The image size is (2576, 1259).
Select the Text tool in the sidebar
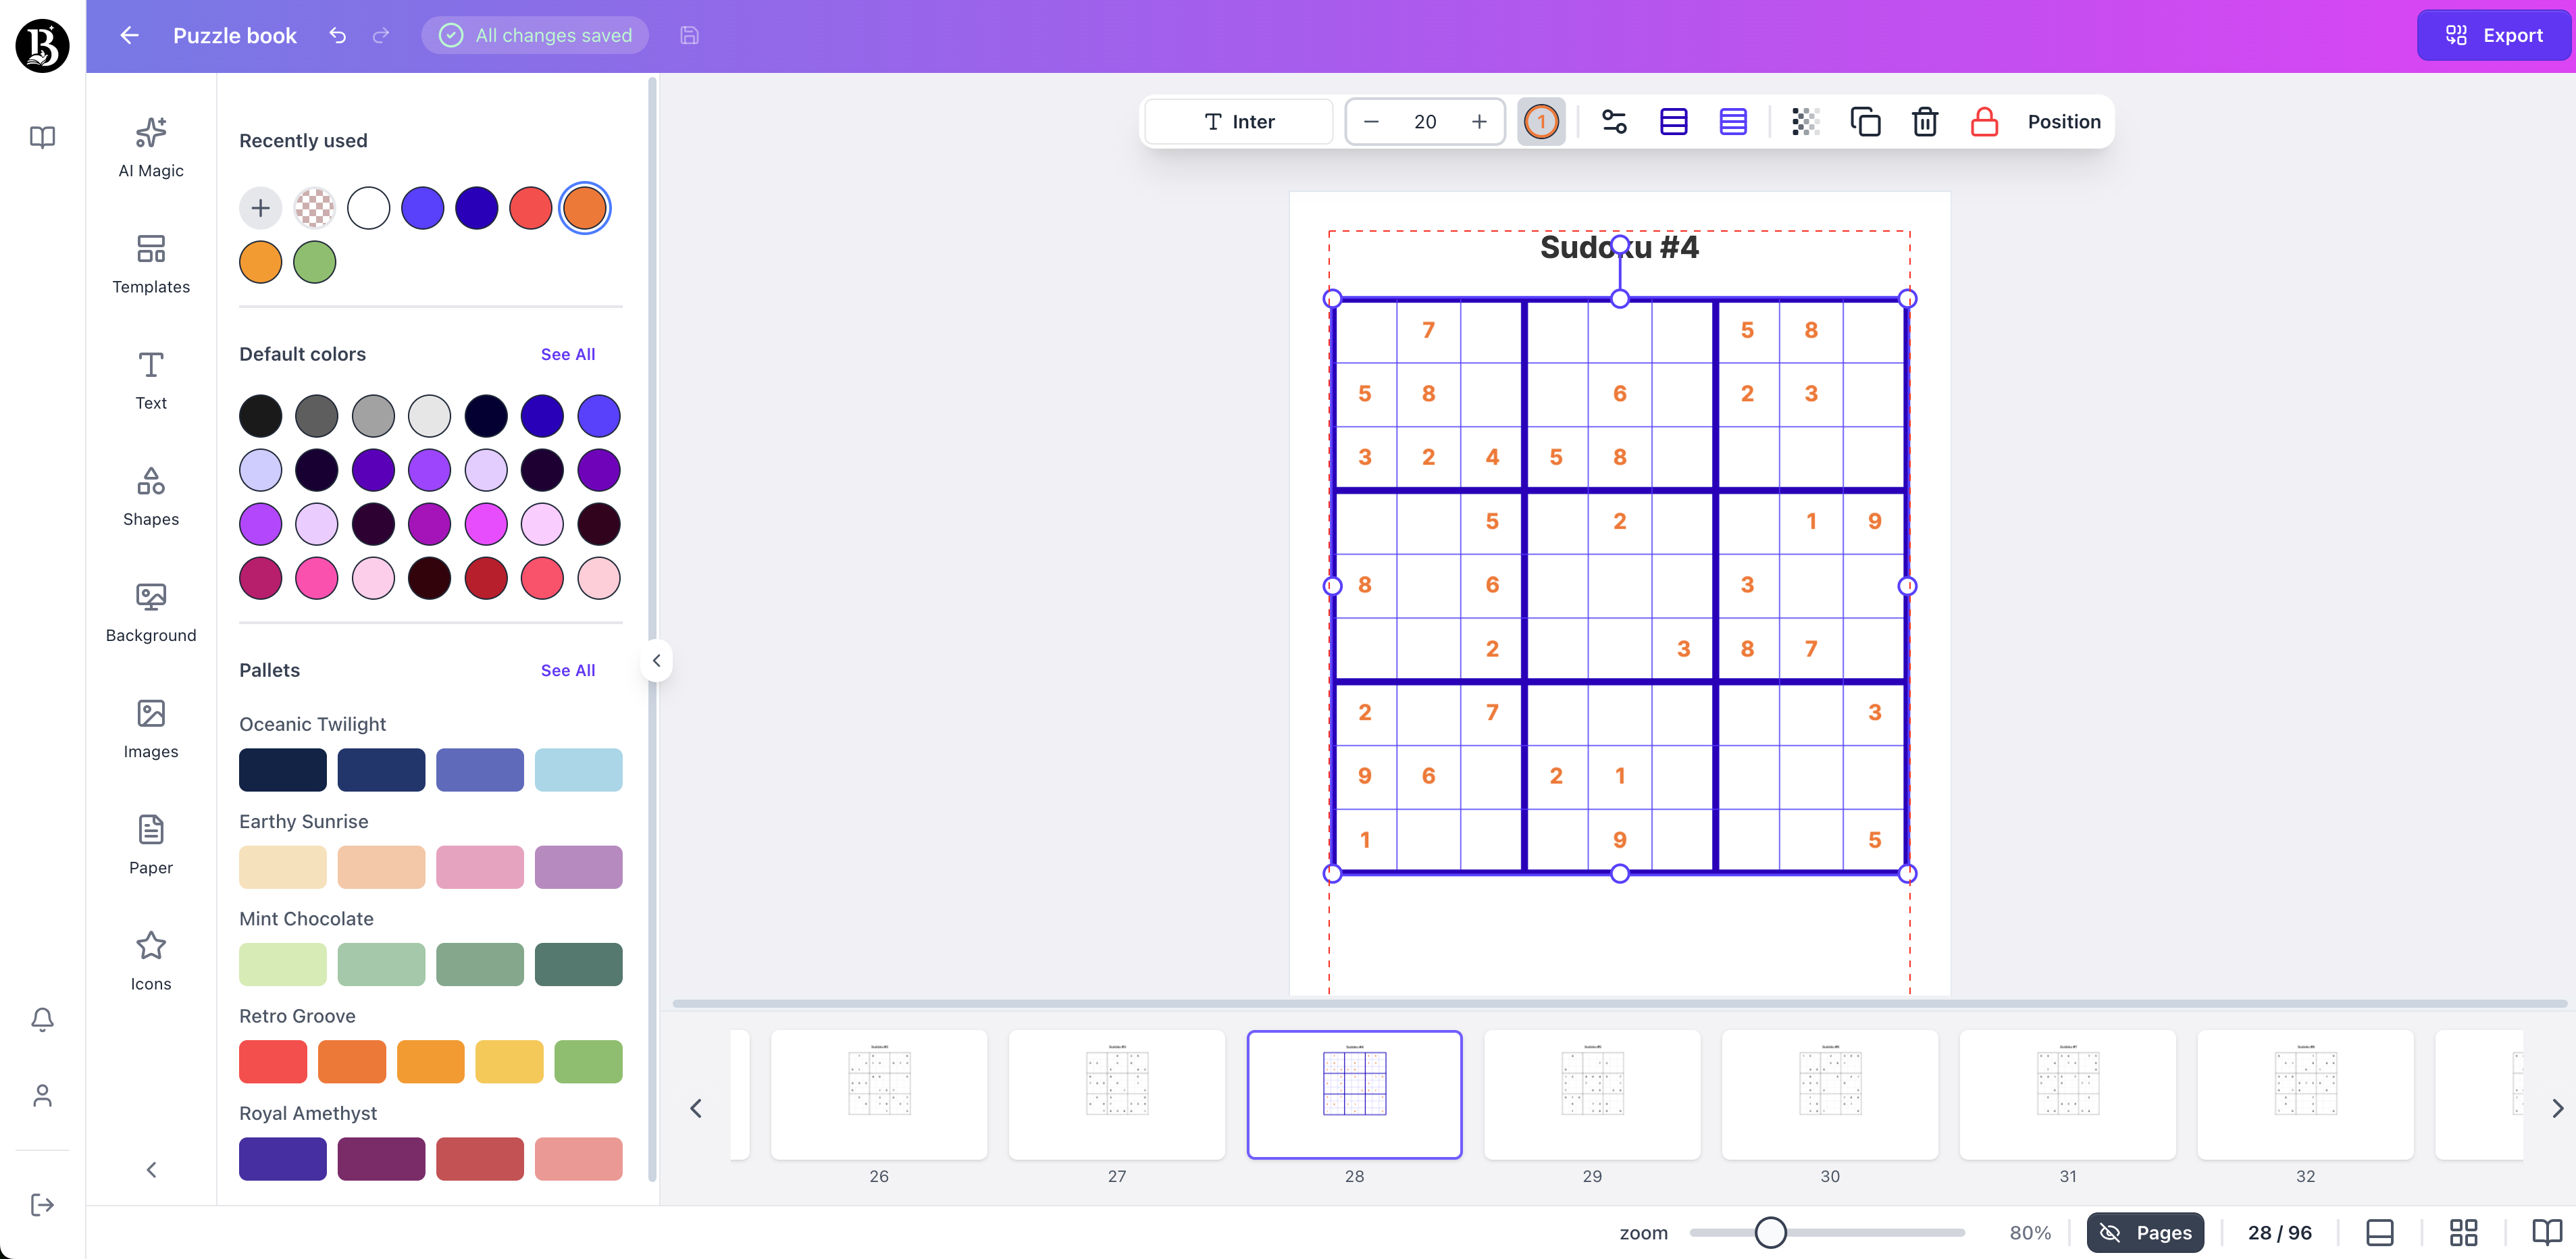click(150, 379)
